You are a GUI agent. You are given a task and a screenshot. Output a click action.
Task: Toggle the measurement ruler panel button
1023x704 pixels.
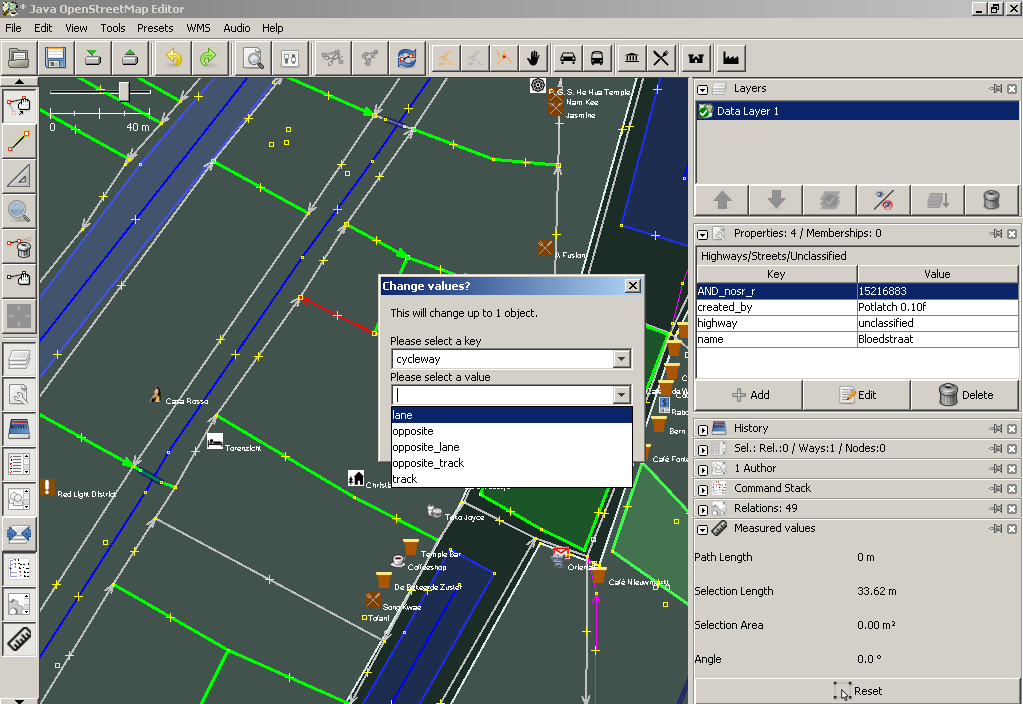pyautogui.click(x=19, y=639)
